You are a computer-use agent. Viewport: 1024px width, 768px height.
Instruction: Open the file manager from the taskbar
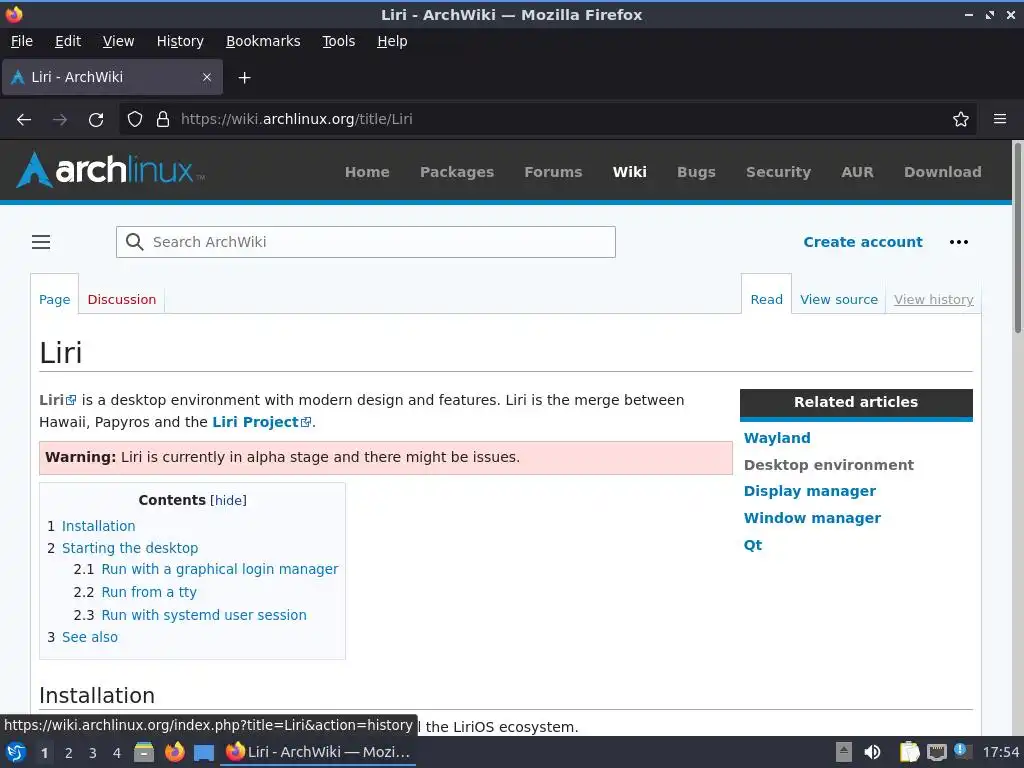[x=144, y=752]
